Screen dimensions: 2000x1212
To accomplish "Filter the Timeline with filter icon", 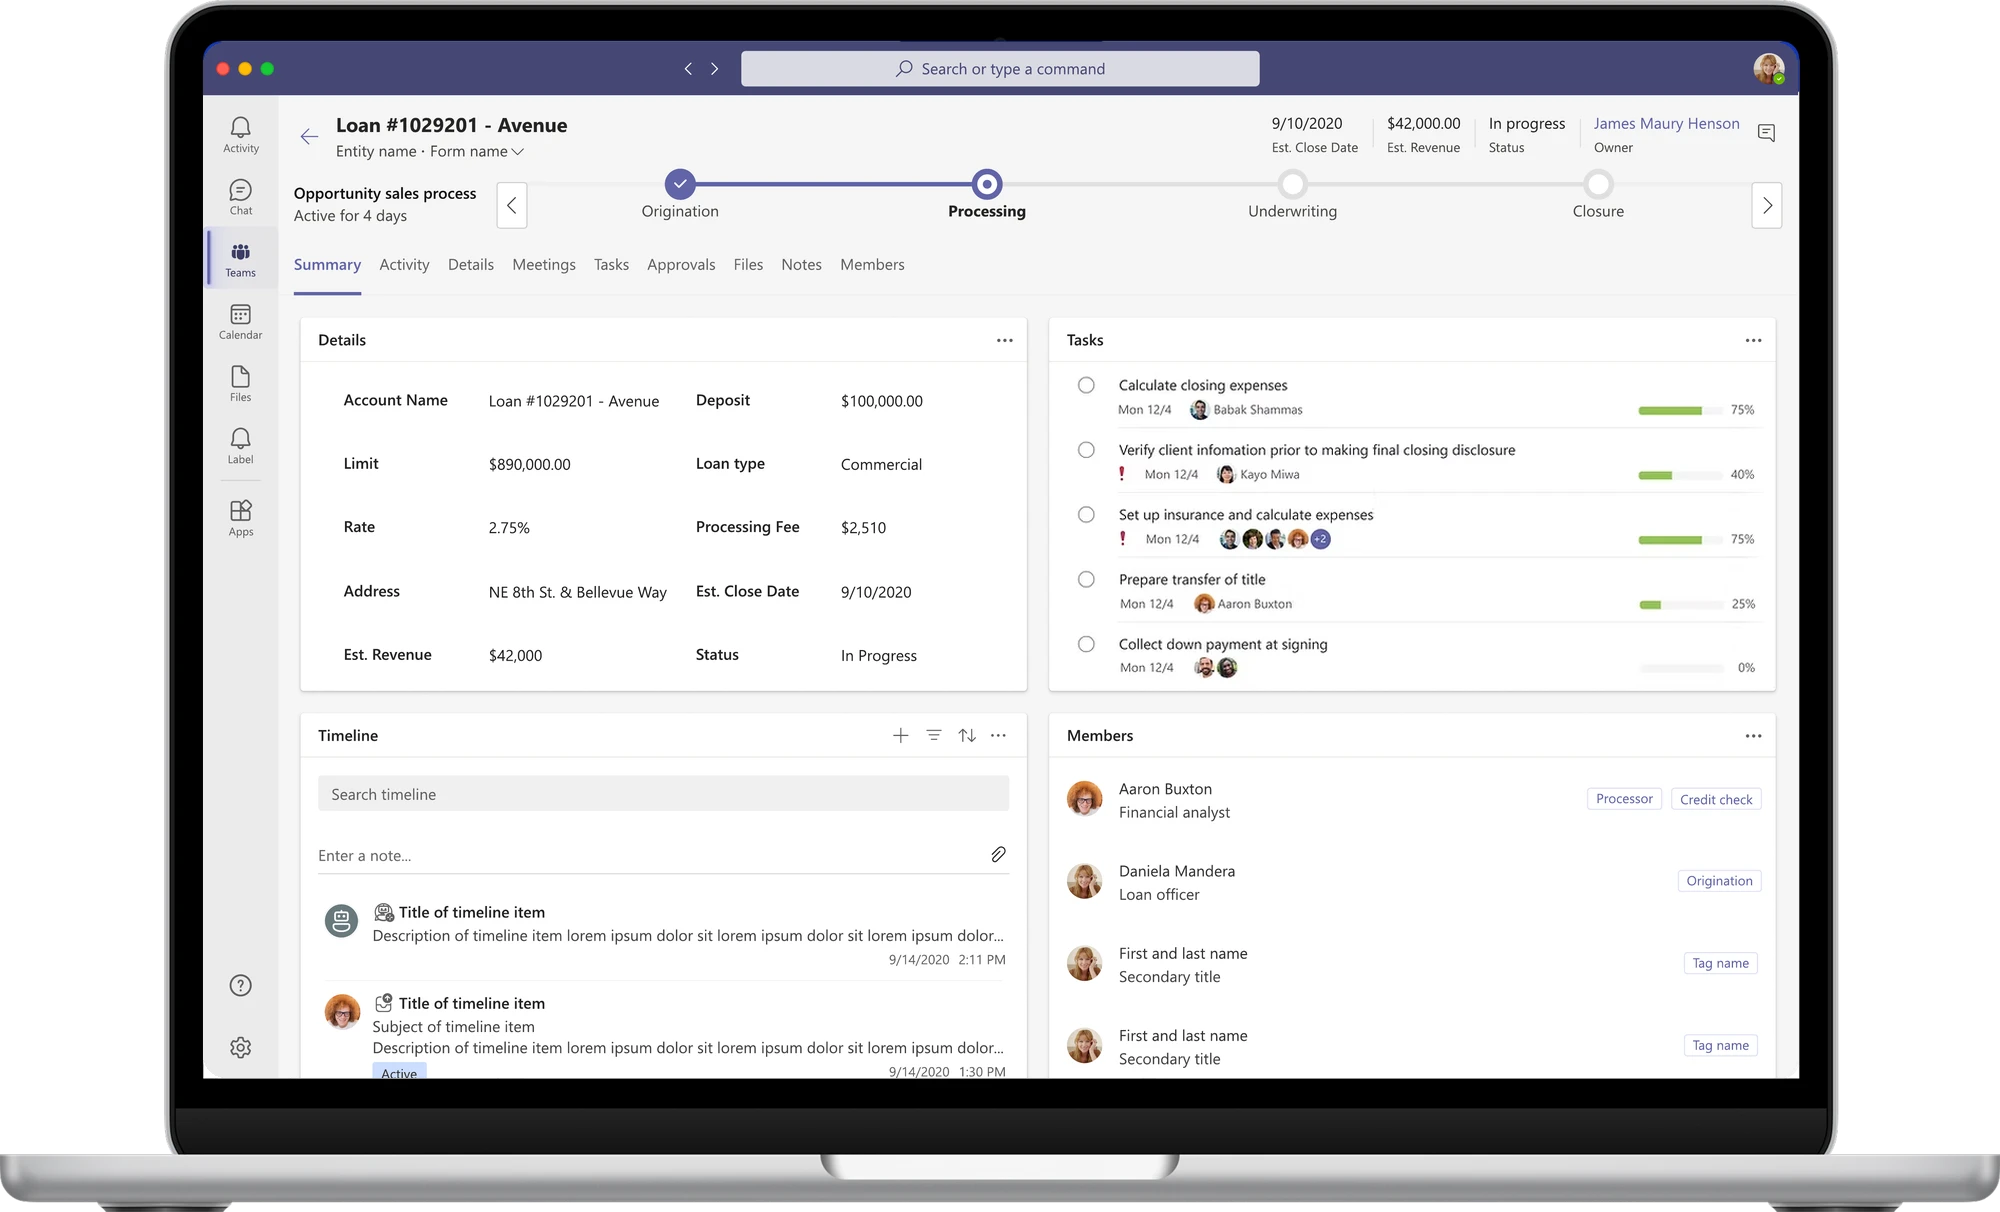I will (933, 735).
